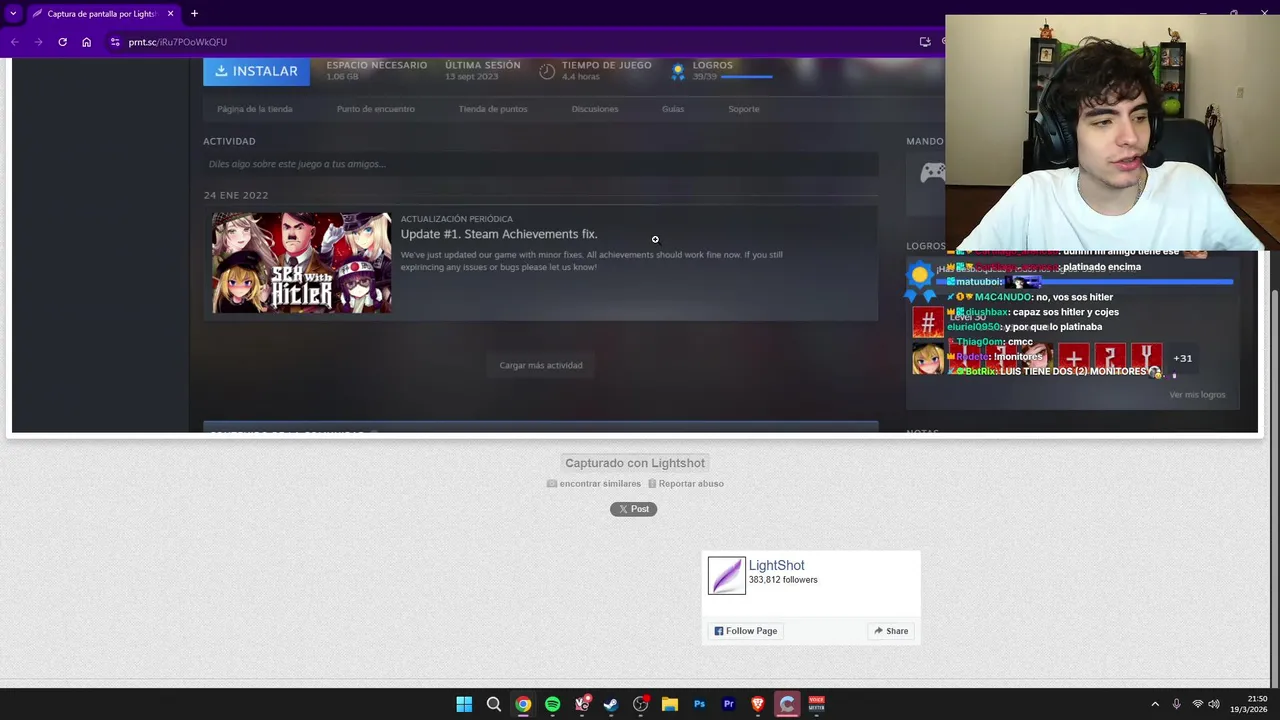Click the Logros achievement progress bar
Image resolution: width=1280 pixels, height=720 pixels.
[x=746, y=77]
